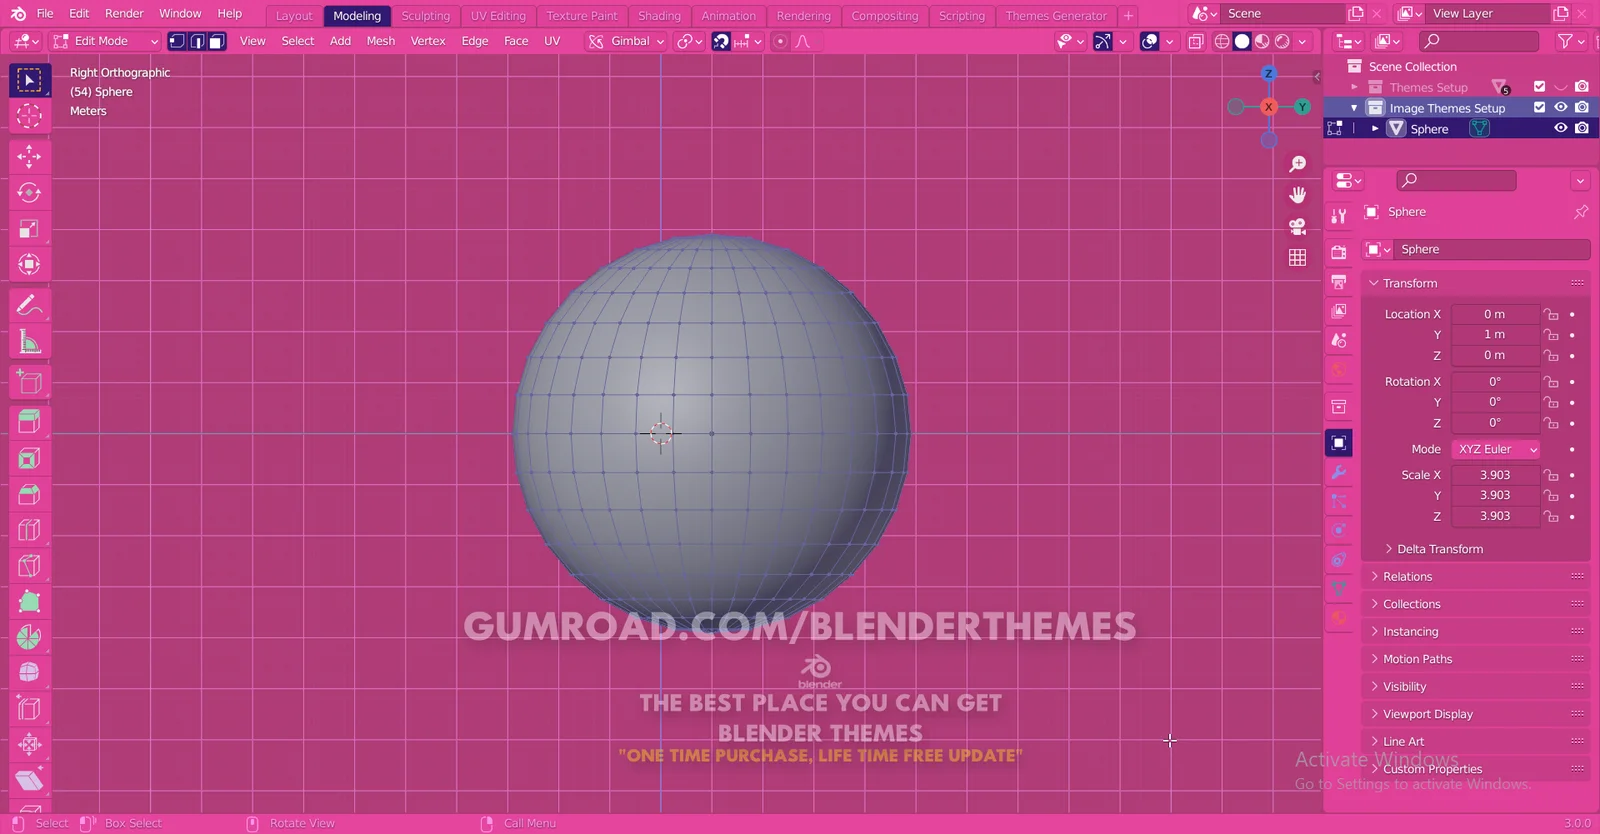
Task: Select solid viewport shading
Action: (x=1242, y=41)
